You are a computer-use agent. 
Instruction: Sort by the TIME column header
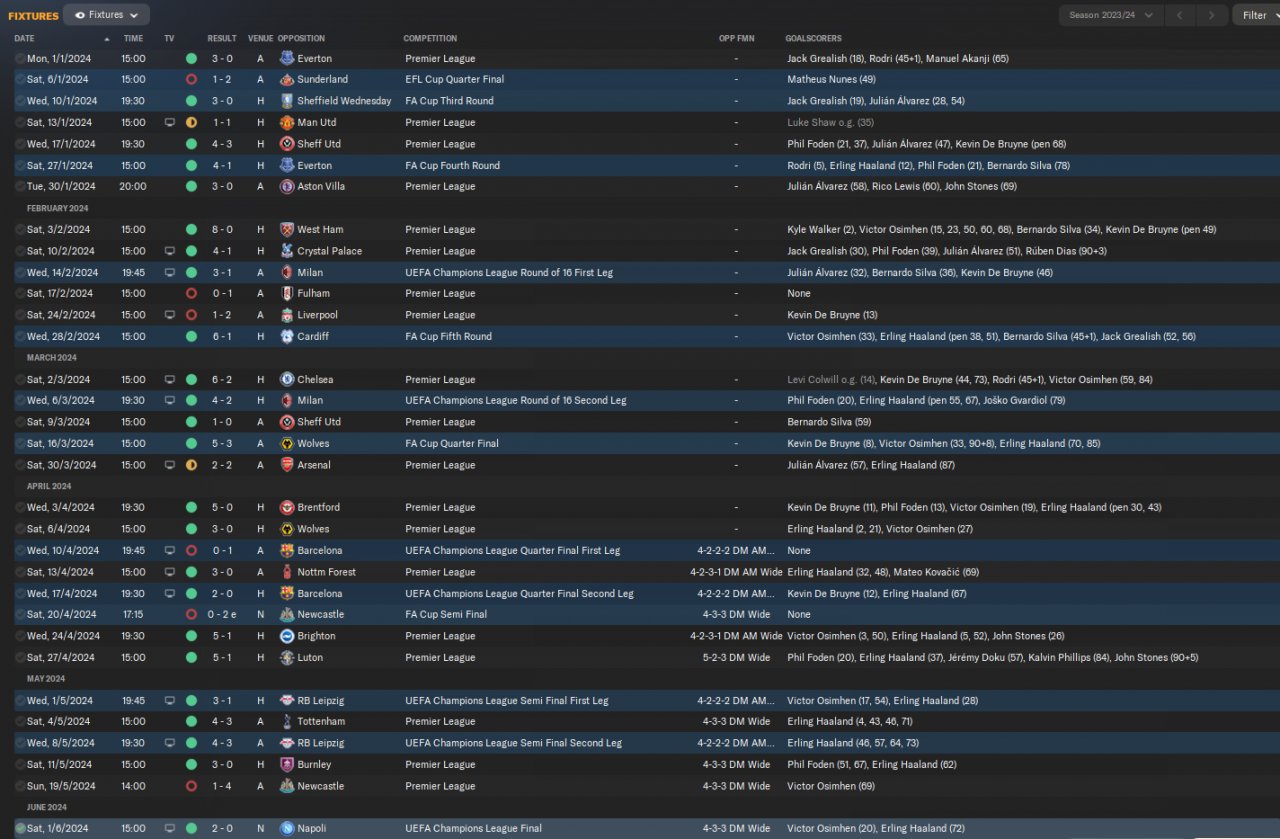(x=133, y=39)
